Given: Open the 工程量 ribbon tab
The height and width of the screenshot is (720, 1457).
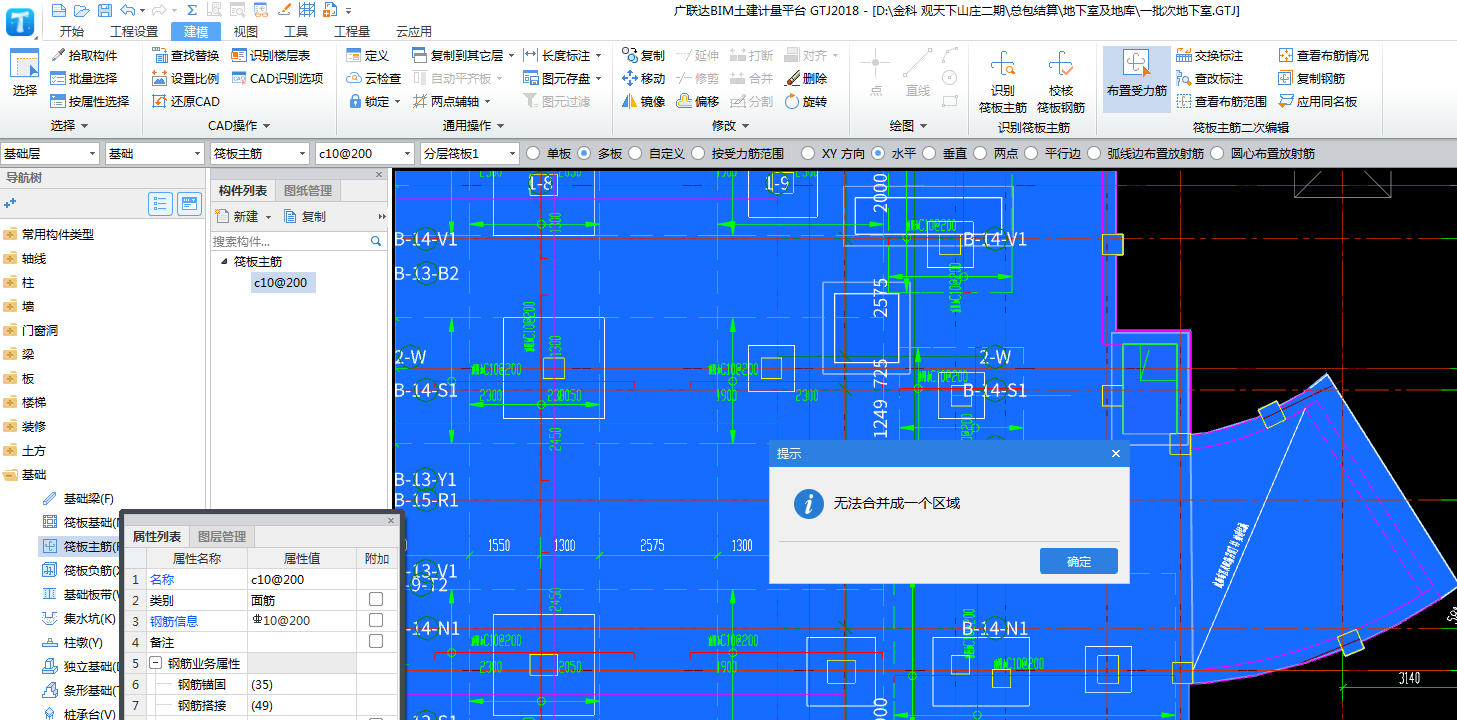Looking at the screenshot, I should coord(351,31).
